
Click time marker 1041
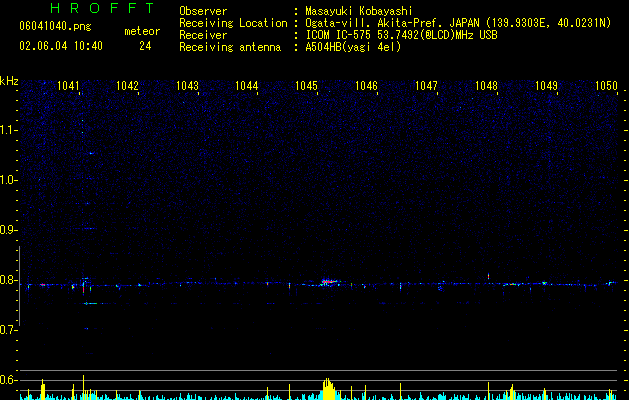pos(68,85)
